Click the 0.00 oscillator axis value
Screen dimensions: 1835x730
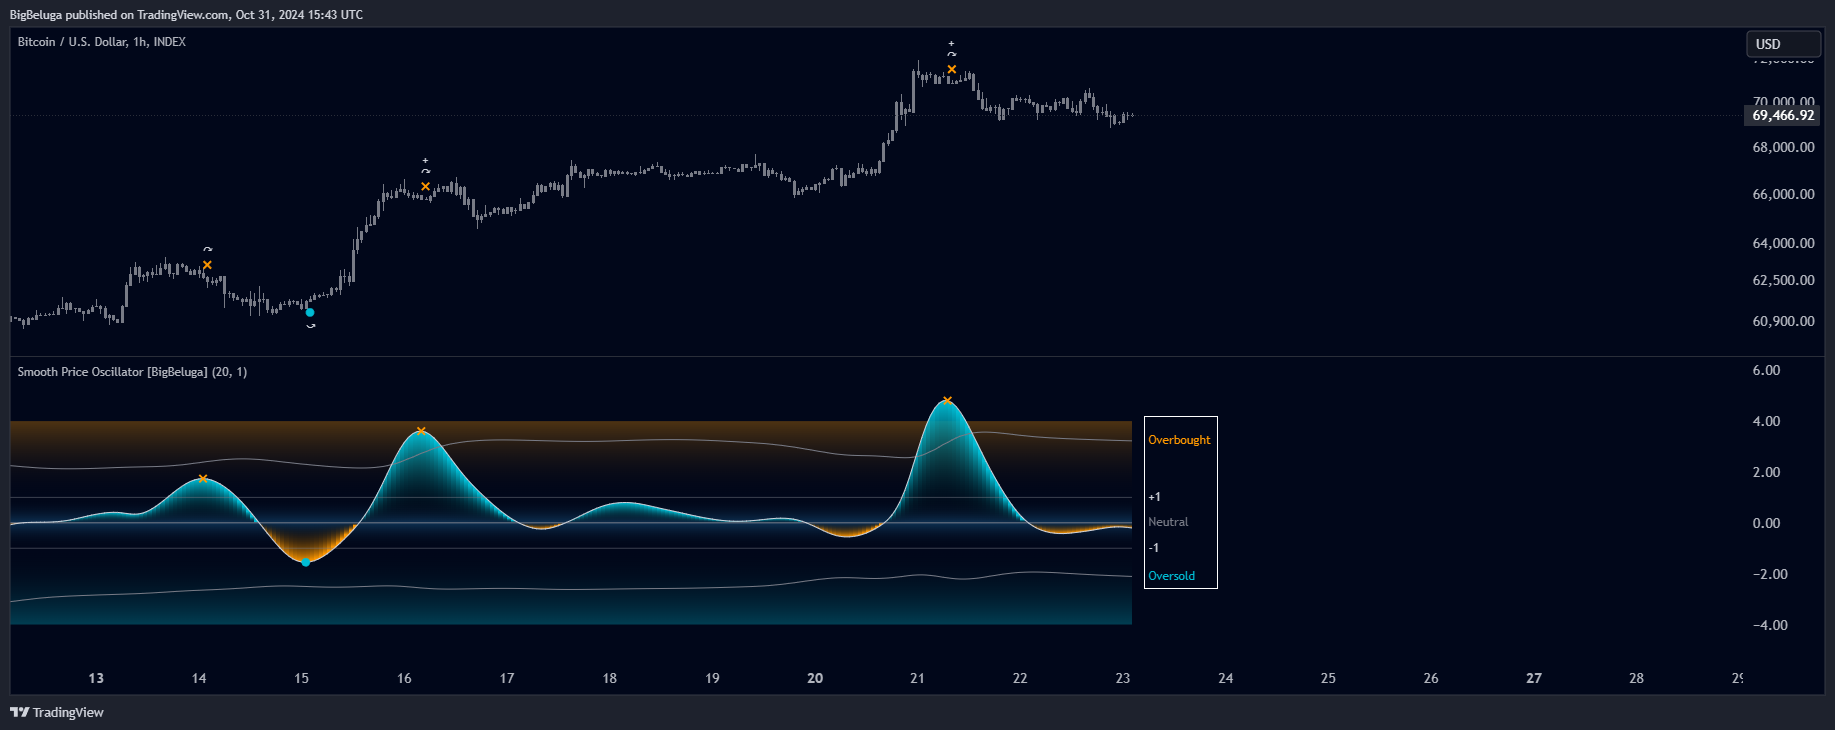pyautogui.click(x=1766, y=523)
